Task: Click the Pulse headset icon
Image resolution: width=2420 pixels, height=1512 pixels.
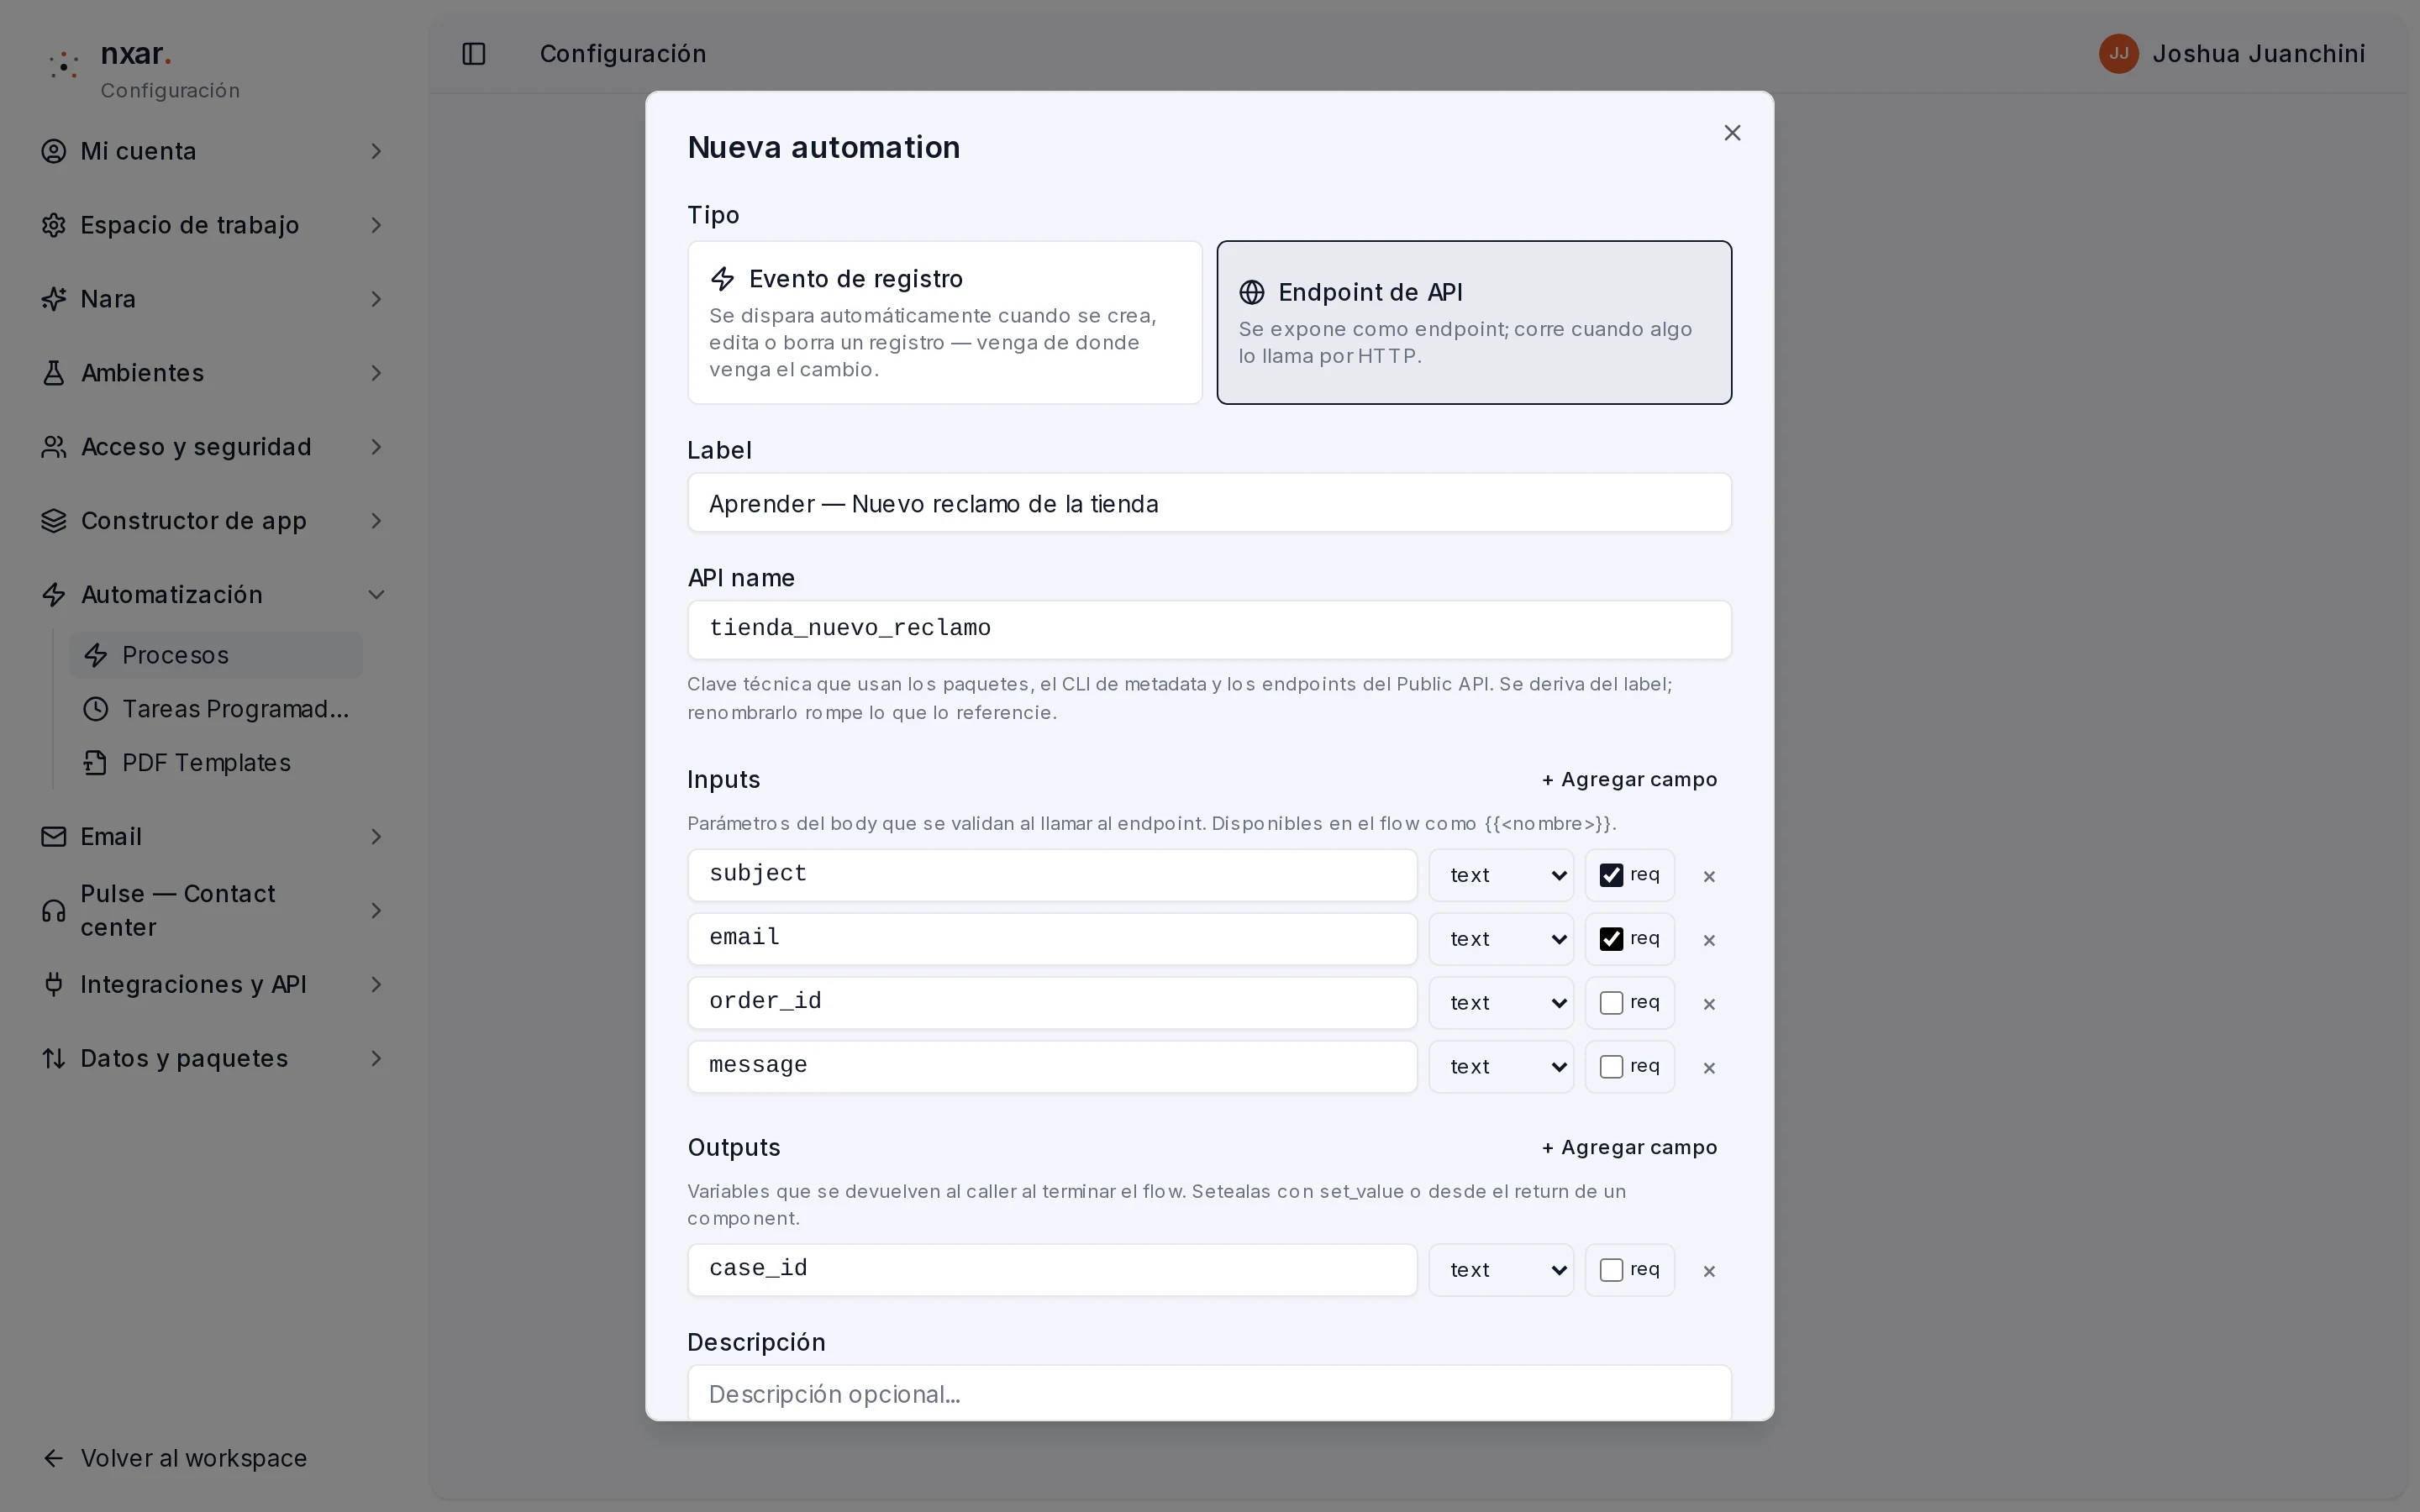Action: click(54, 911)
